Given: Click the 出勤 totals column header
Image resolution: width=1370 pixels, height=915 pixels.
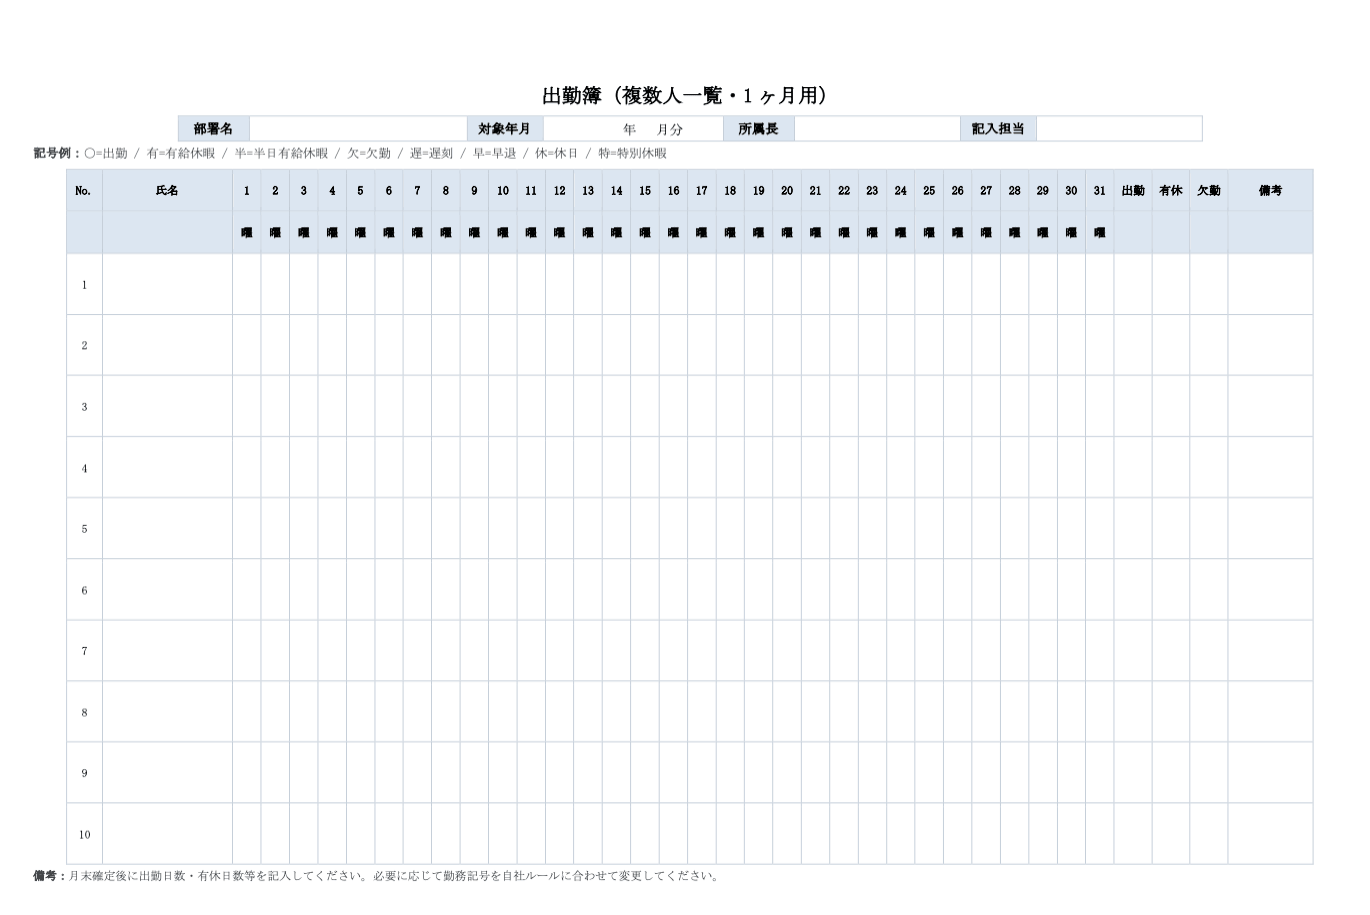Looking at the screenshot, I should point(1132,189).
